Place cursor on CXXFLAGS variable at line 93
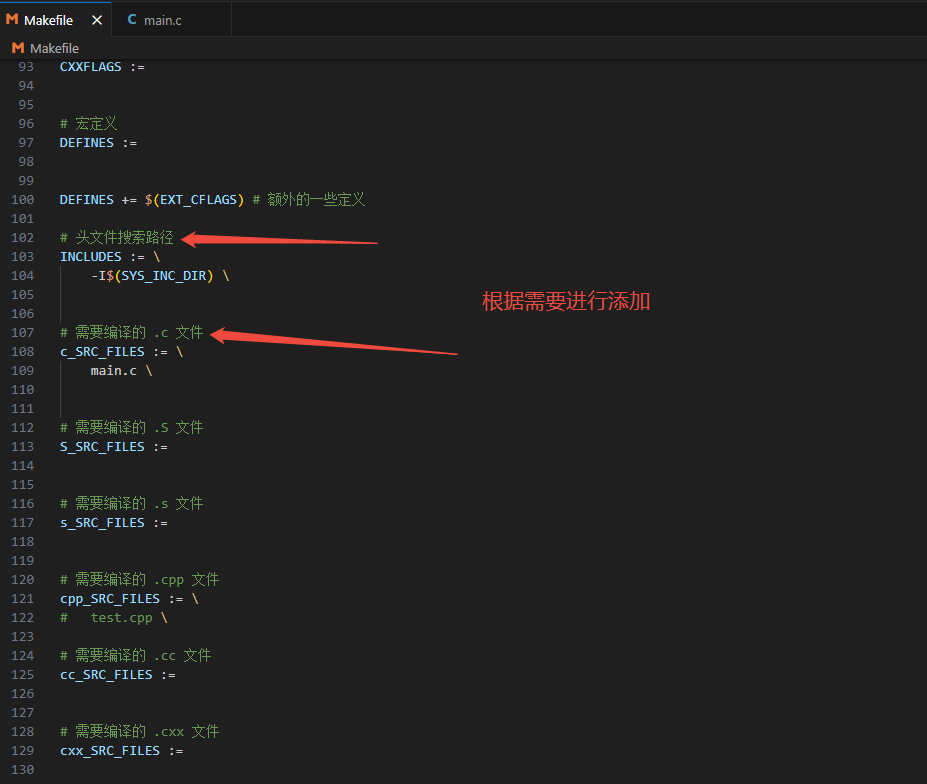Image resolution: width=927 pixels, height=784 pixels. (90, 67)
